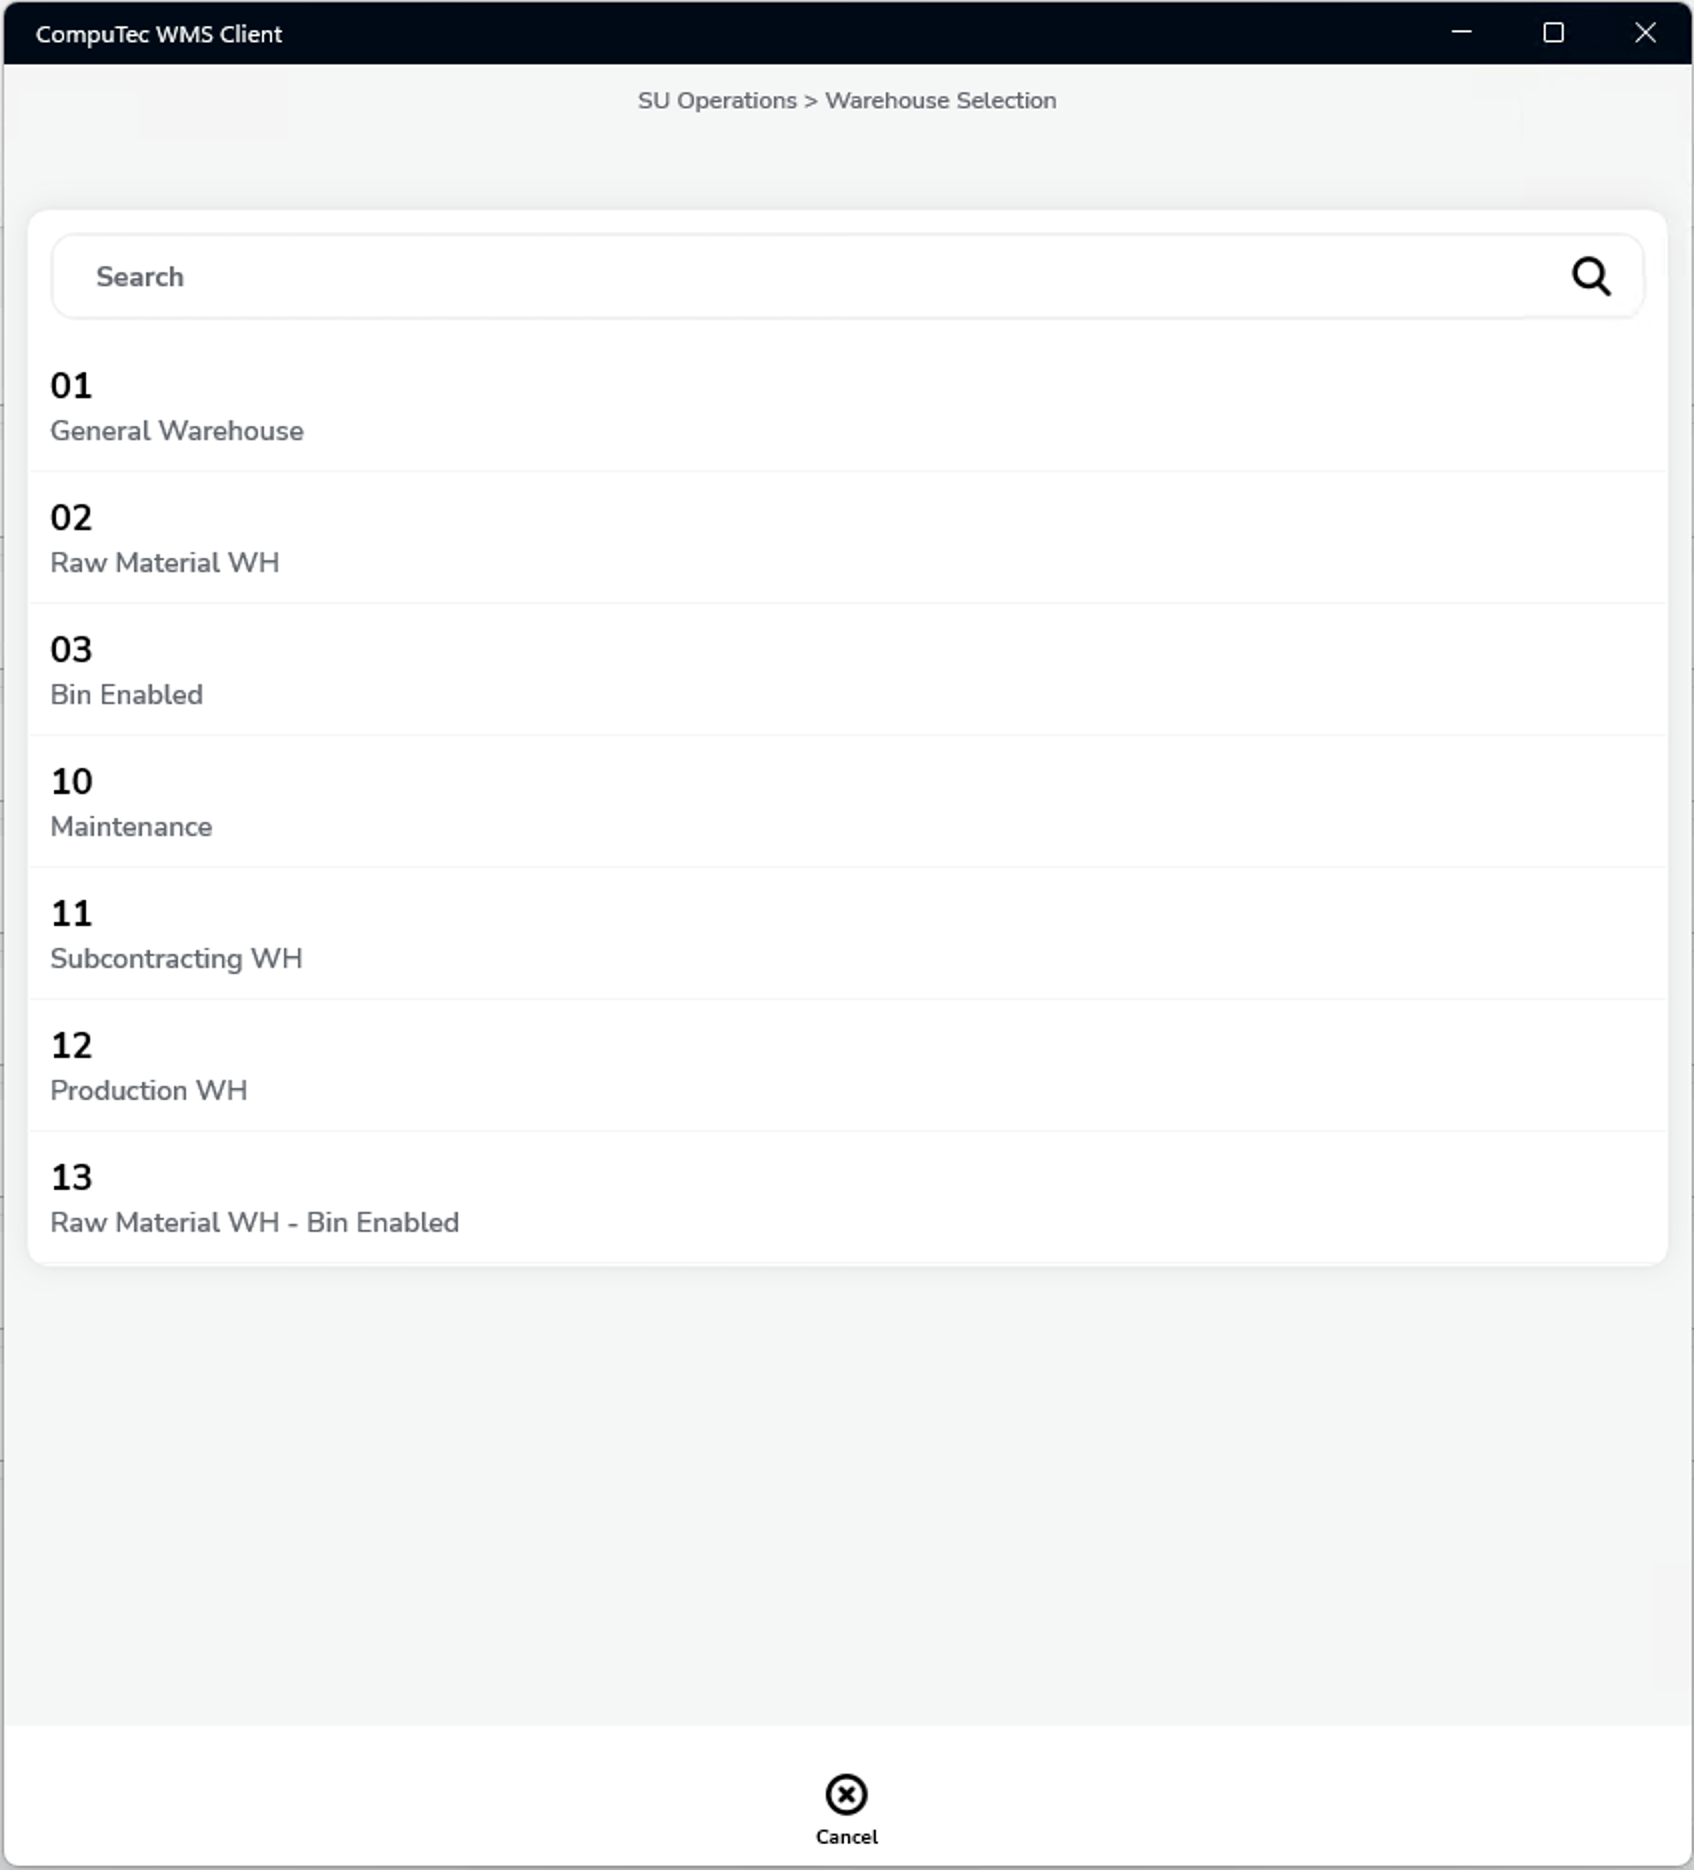Click the magnifier search icon
The image size is (1694, 1870).
(1590, 276)
